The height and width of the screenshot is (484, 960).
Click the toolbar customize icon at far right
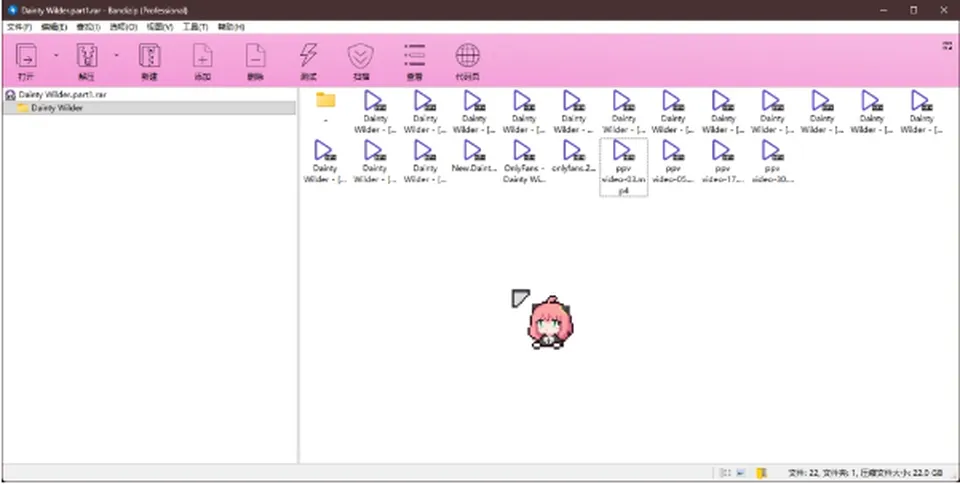[x=947, y=46]
